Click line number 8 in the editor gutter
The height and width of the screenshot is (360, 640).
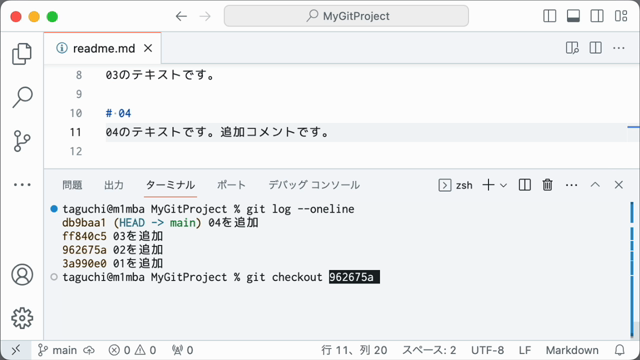[x=79, y=75]
